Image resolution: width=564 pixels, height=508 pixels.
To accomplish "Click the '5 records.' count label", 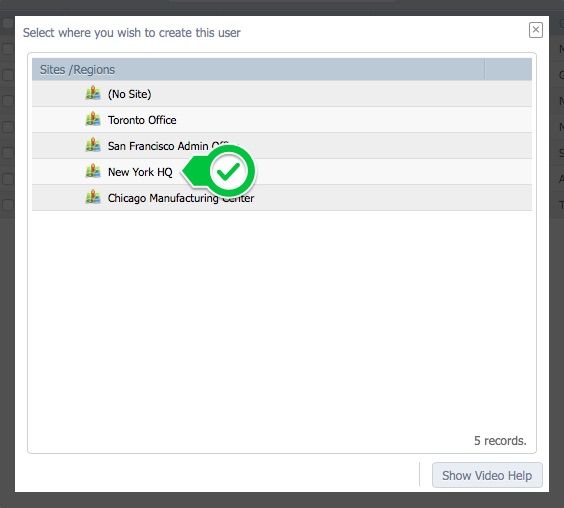I will (500, 440).
